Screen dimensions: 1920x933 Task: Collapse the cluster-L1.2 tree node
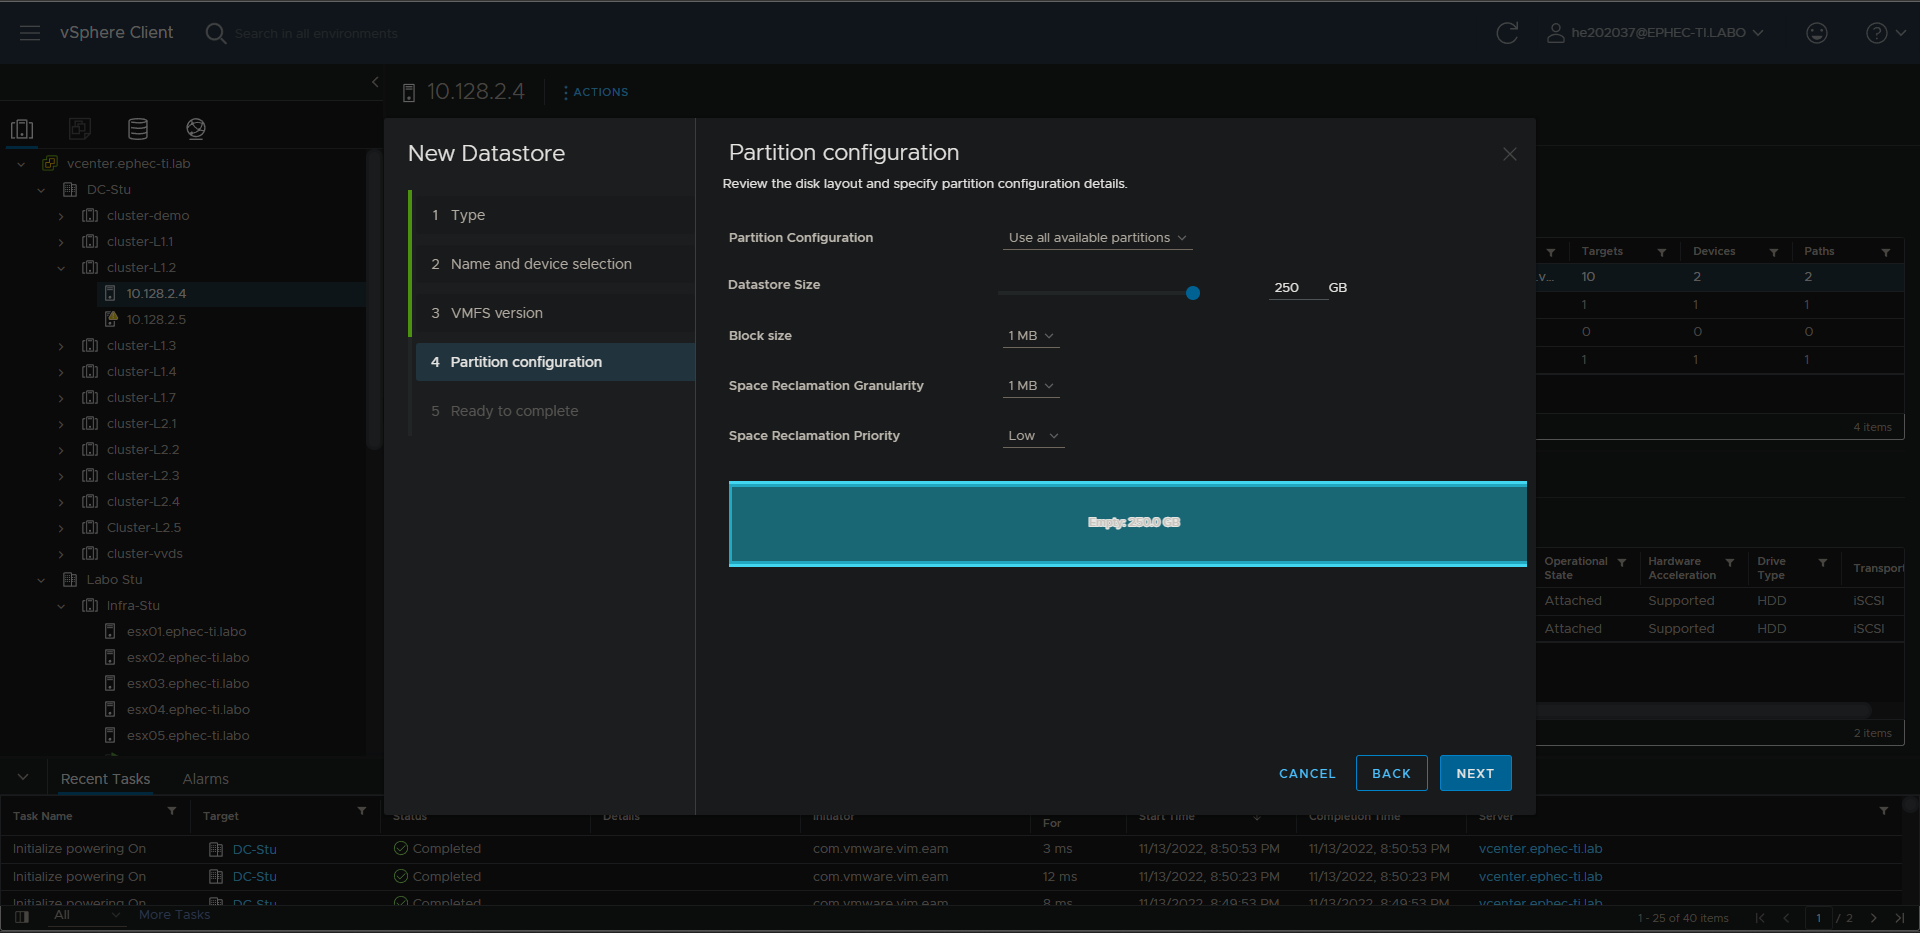pyautogui.click(x=61, y=268)
